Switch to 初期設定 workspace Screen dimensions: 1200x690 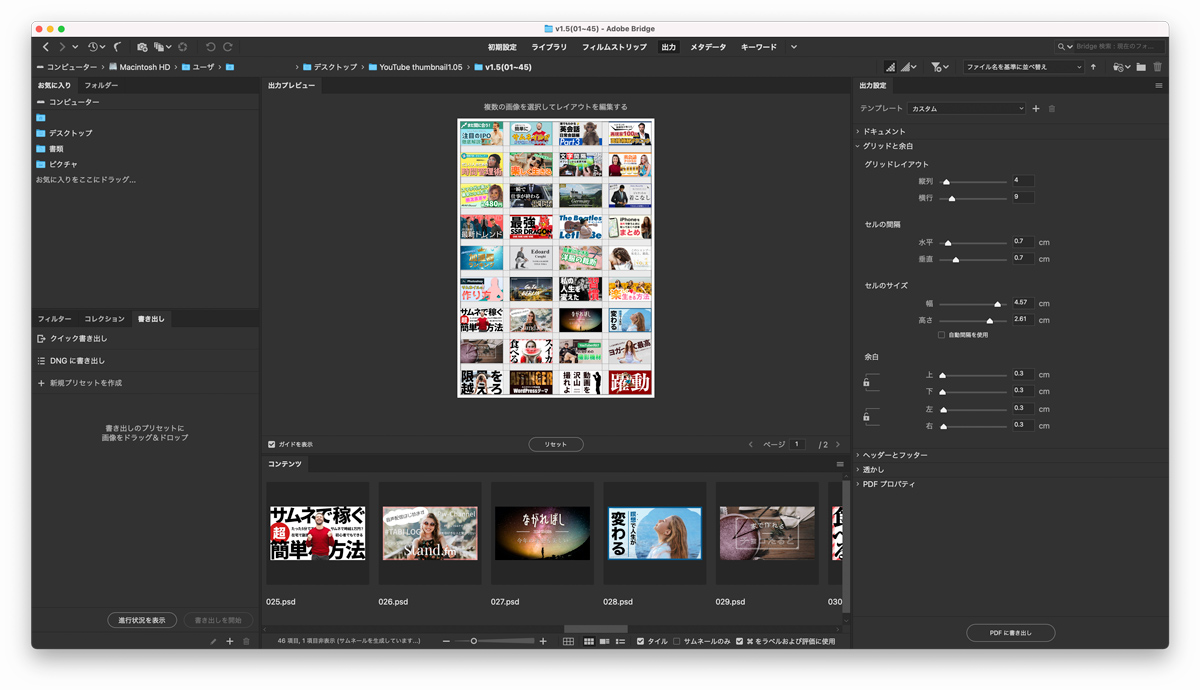tap(502, 47)
